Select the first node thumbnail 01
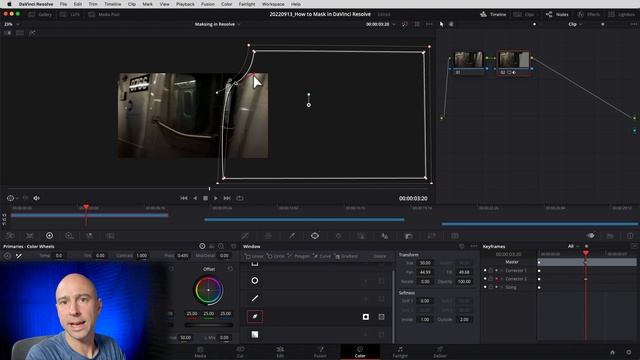Viewport: 640px width, 360px height. click(x=468, y=60)
